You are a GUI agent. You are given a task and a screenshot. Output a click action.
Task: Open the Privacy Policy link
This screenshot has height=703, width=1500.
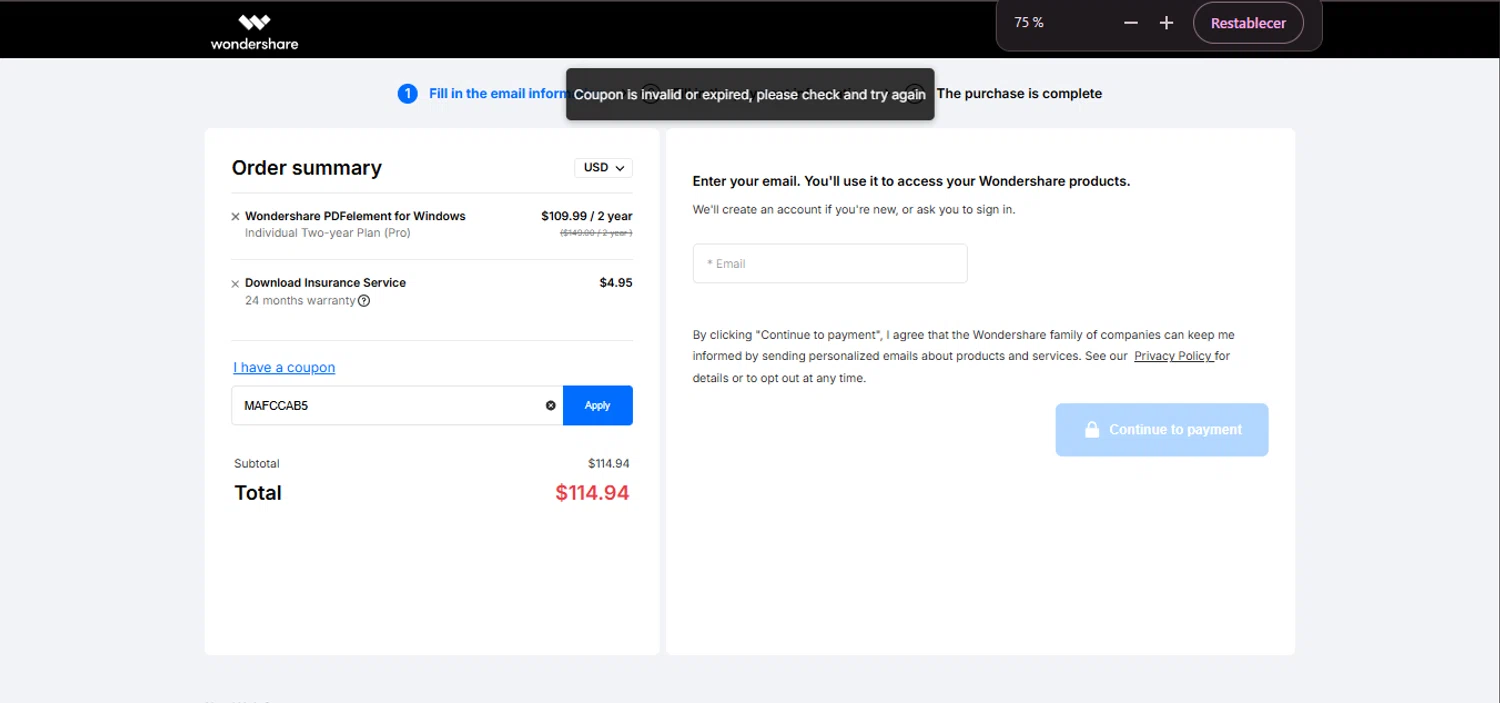[1173, 356]
